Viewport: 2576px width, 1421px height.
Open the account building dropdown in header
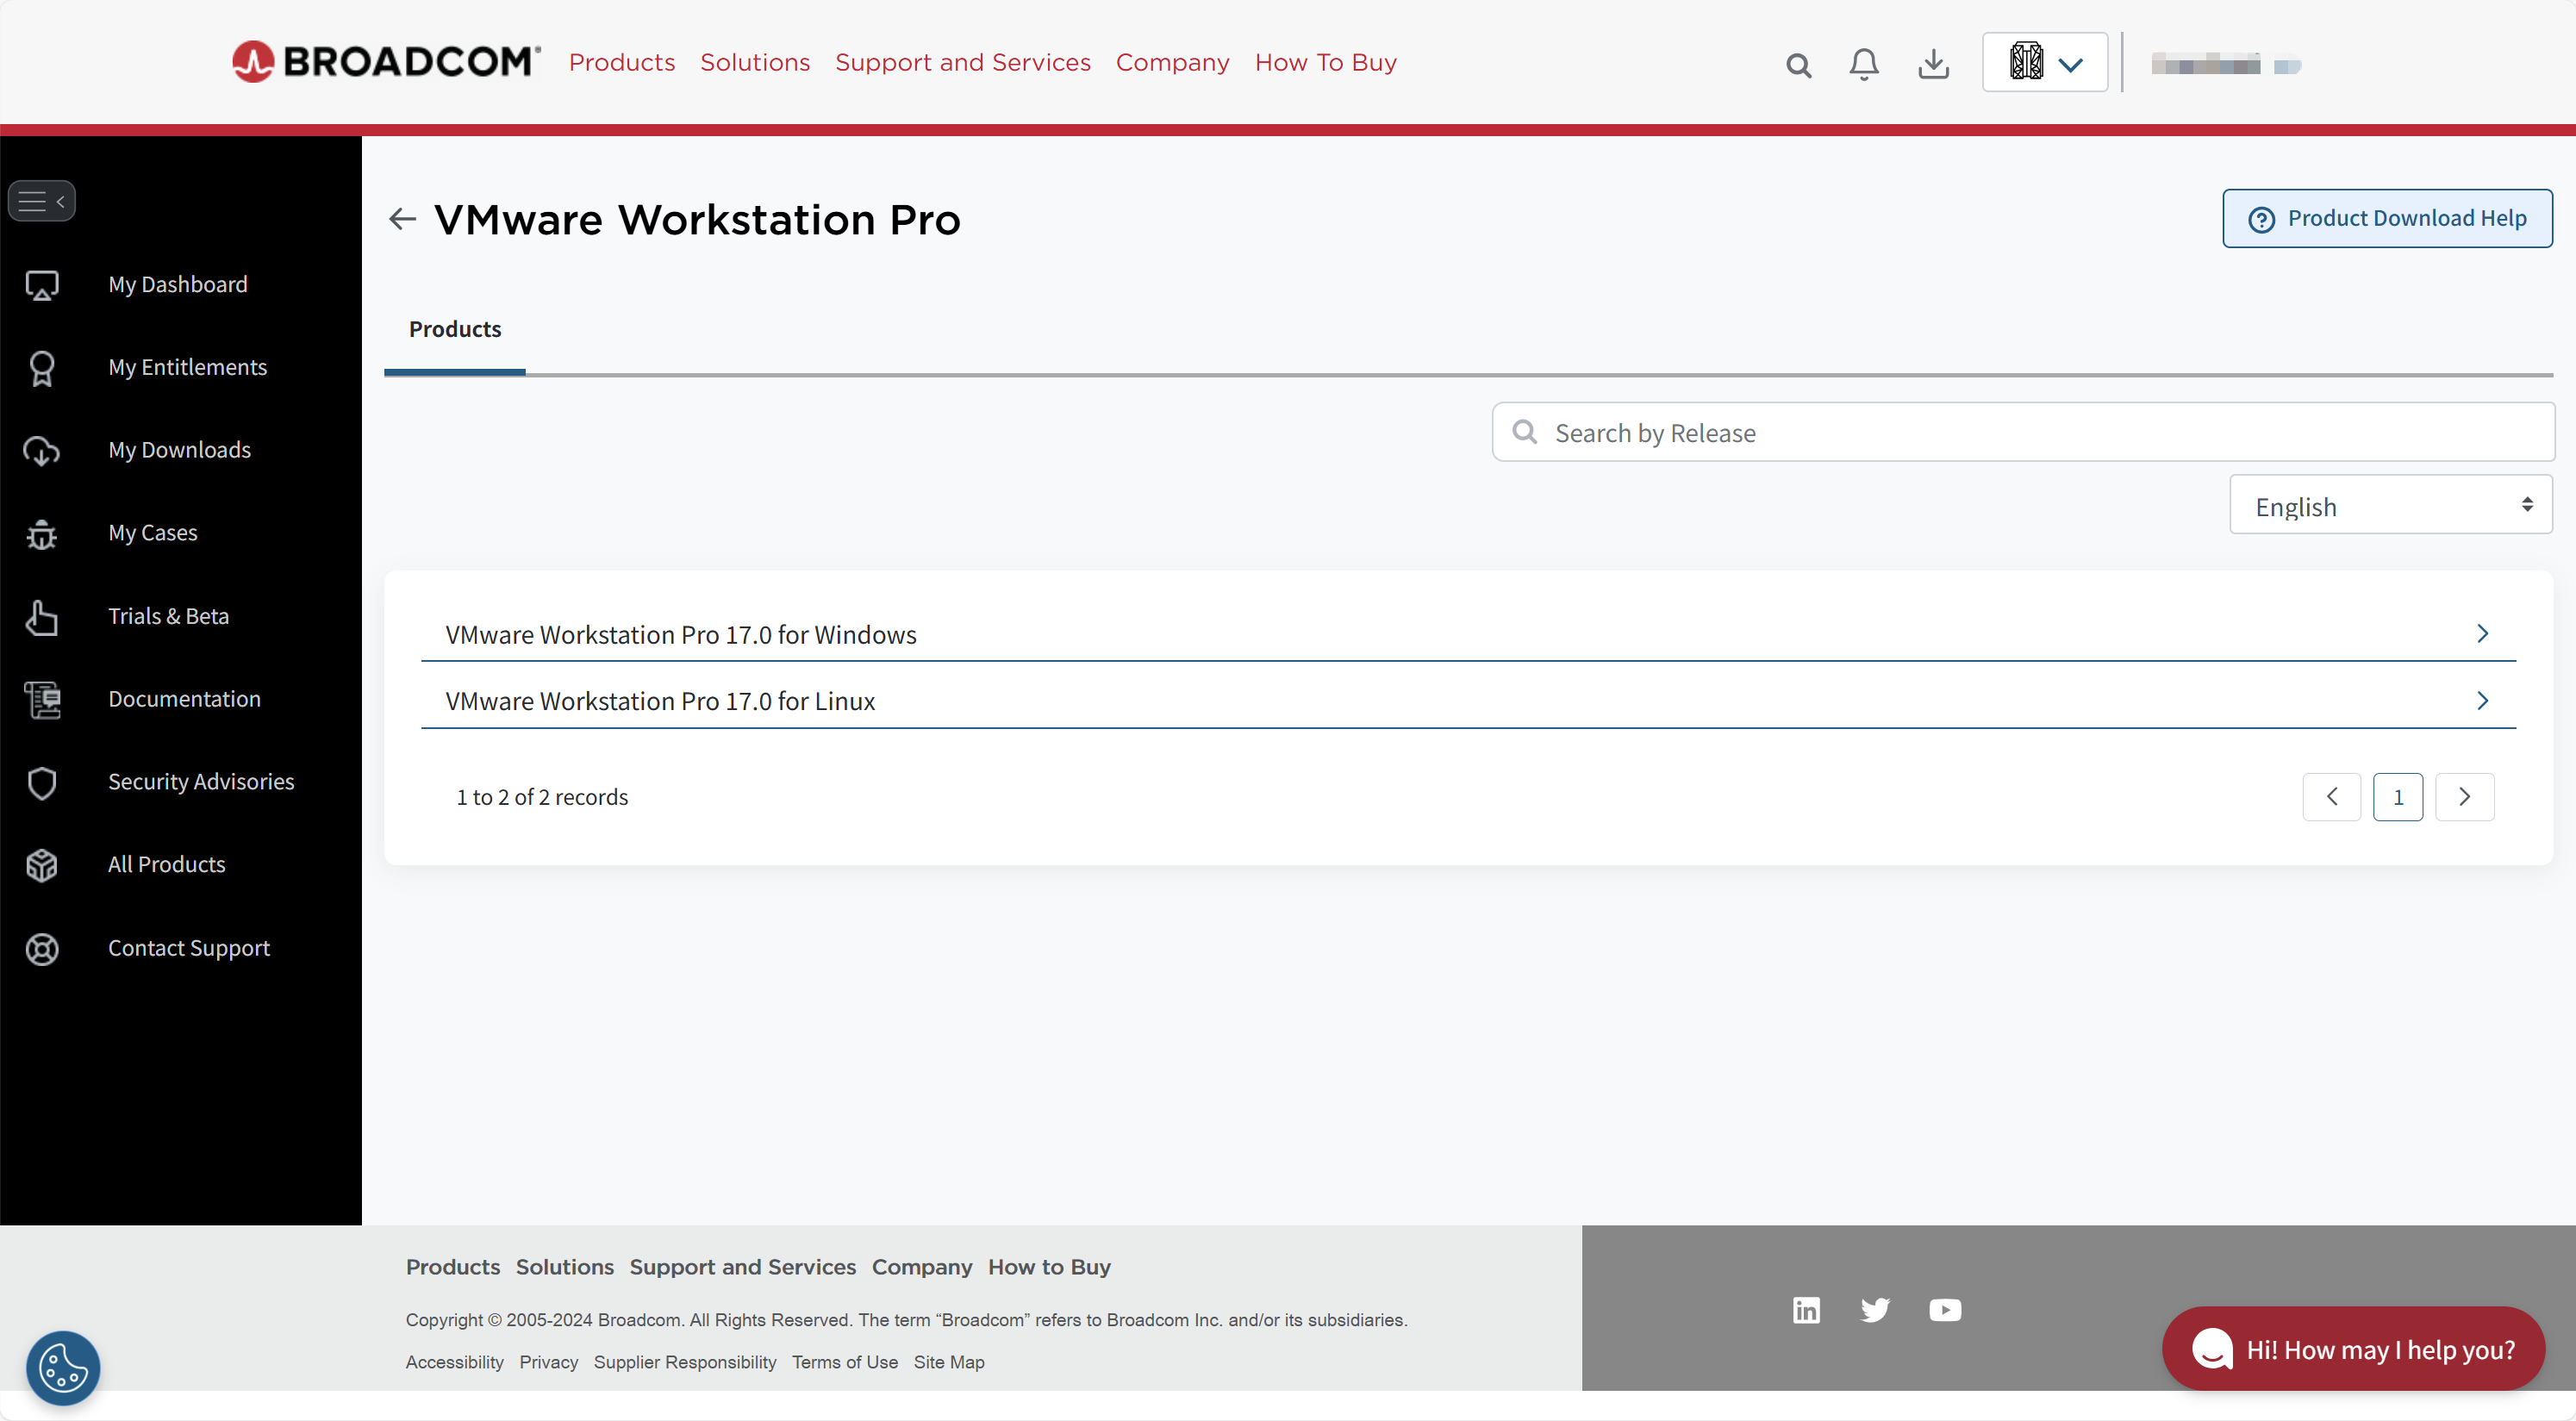[2044, 63]
